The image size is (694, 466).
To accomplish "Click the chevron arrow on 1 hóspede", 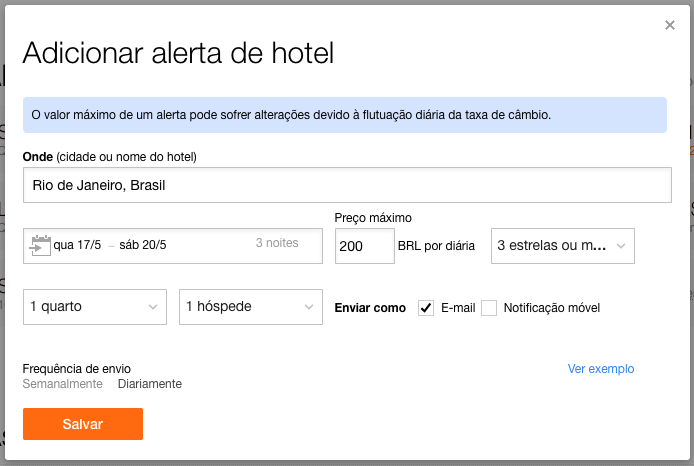I will pyautogui.click(x=309, y=307).
